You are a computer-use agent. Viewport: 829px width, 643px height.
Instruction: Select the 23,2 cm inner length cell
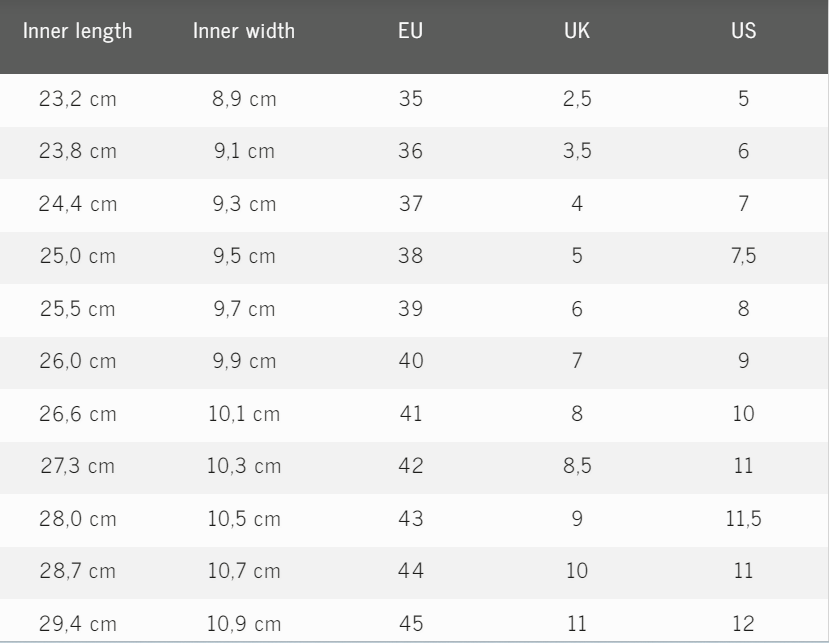coord(78,100)
